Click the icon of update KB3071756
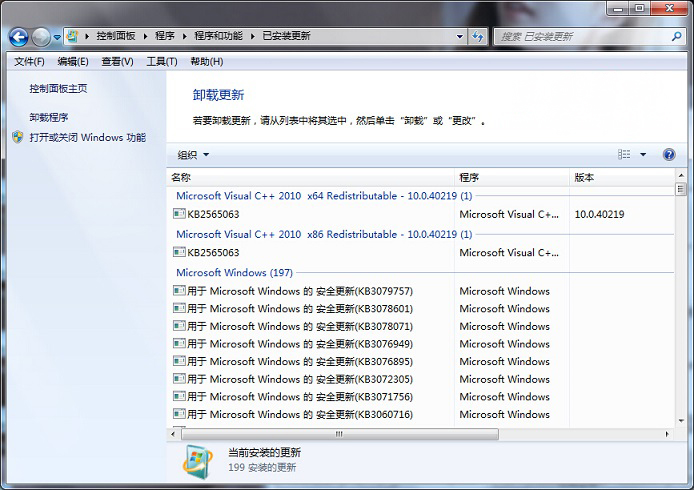Image resolution: width=694 pixels, height=490 pixels. tap(179, 396)
